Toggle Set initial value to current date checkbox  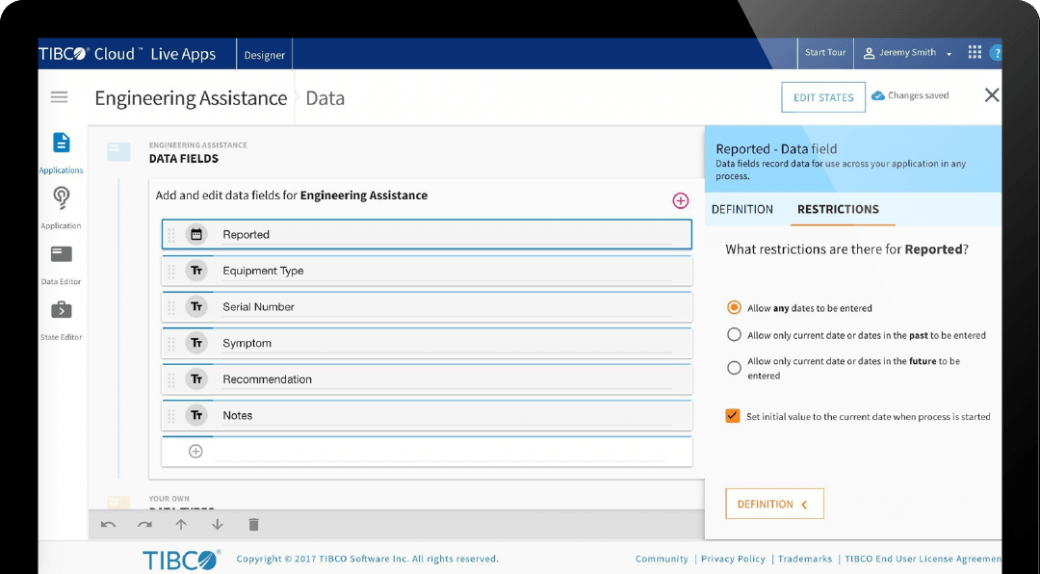(732, 416)
